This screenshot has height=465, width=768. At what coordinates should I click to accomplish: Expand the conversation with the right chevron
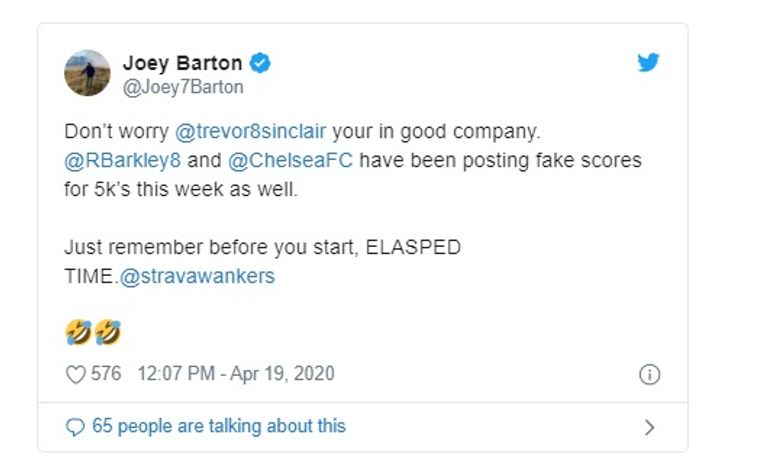(x=649, y=427)
